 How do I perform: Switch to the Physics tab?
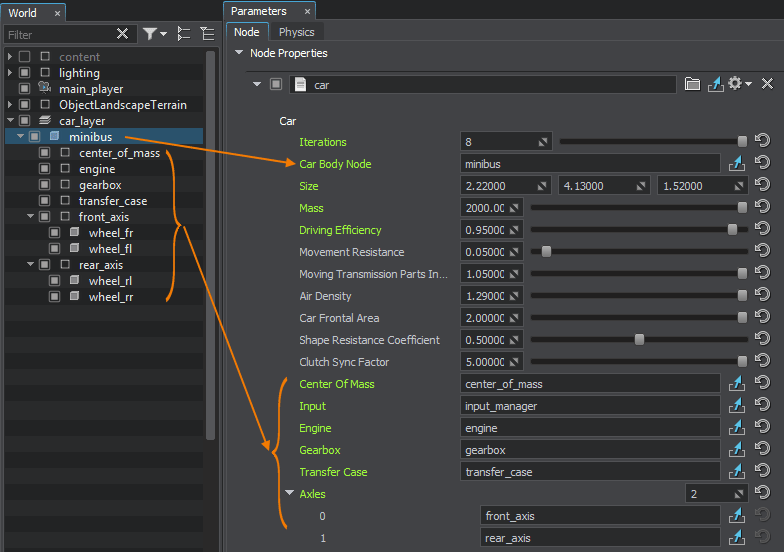pyautogui.click(x=296, y=32)
